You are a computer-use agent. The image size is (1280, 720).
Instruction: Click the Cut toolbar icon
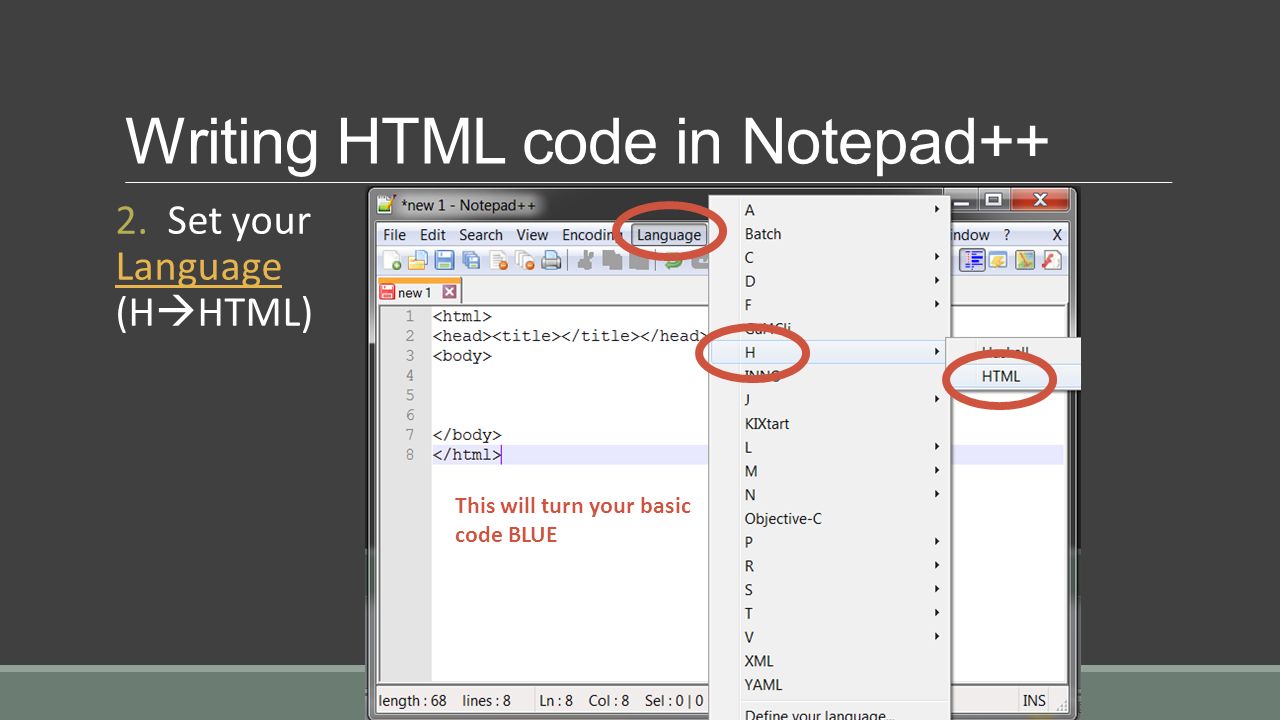[x=586, y=262]
